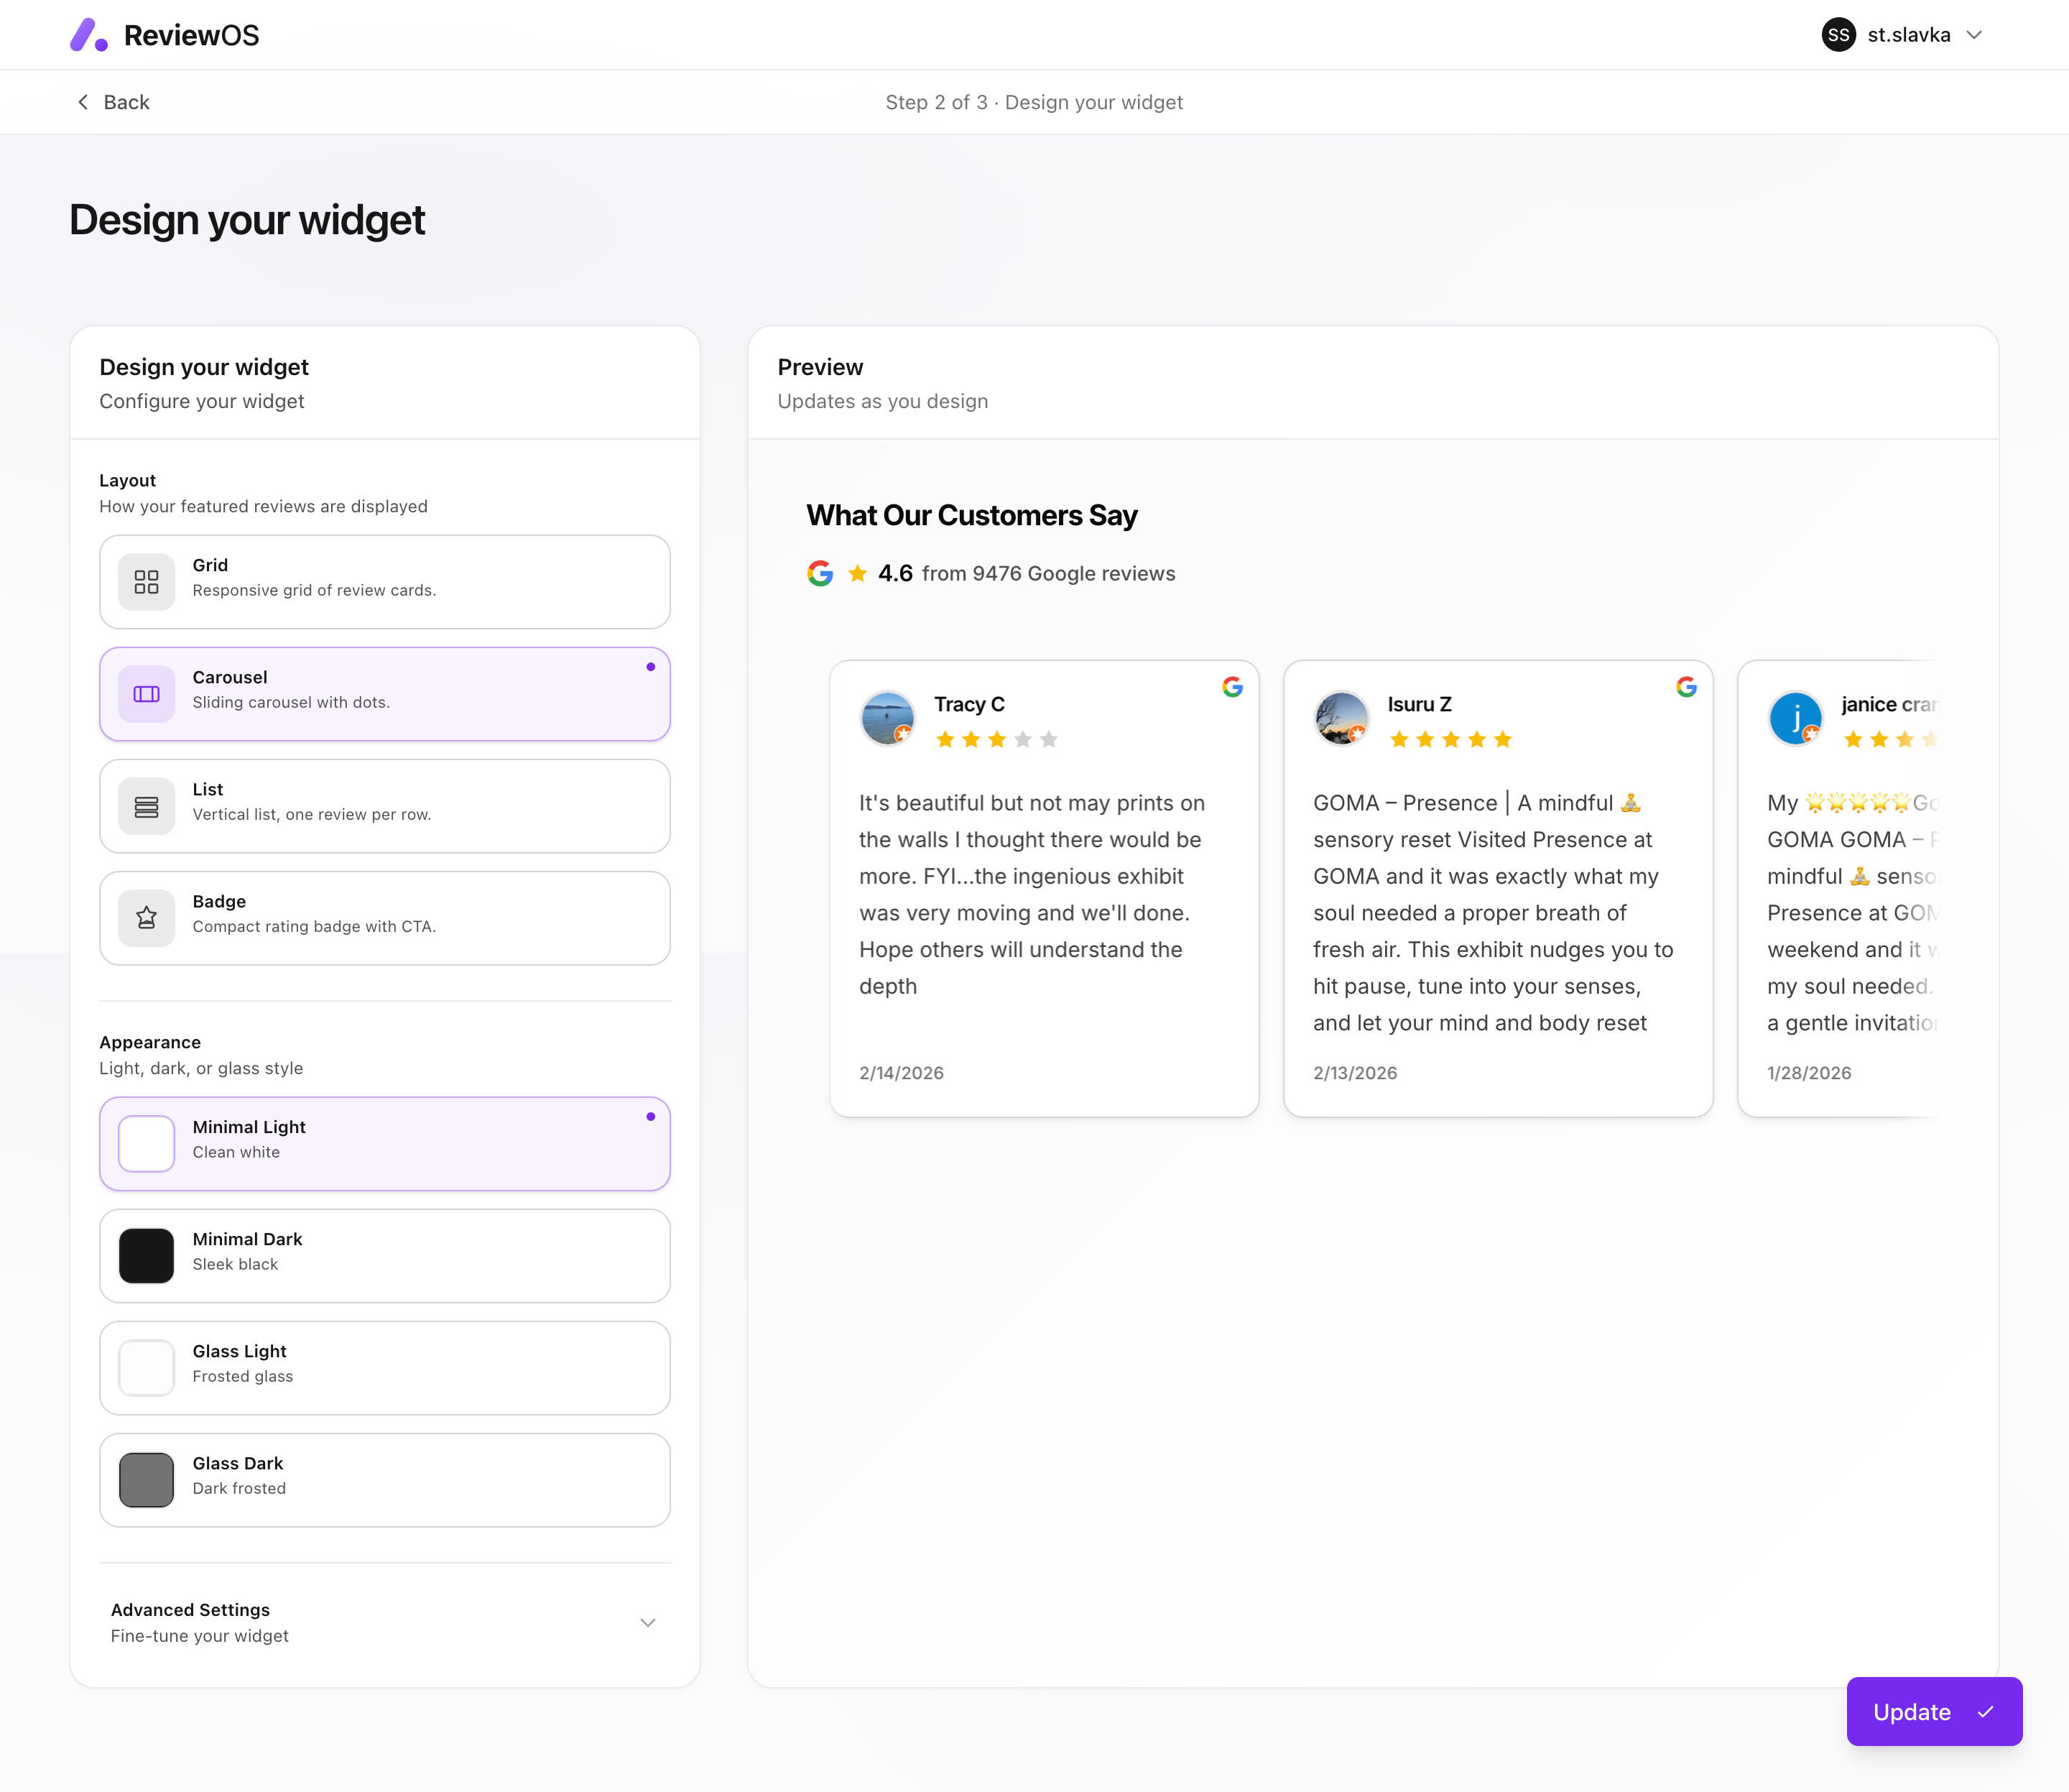2069x1792 pixels.
Task: Select the List layout option
Action: tap(384, 806)
